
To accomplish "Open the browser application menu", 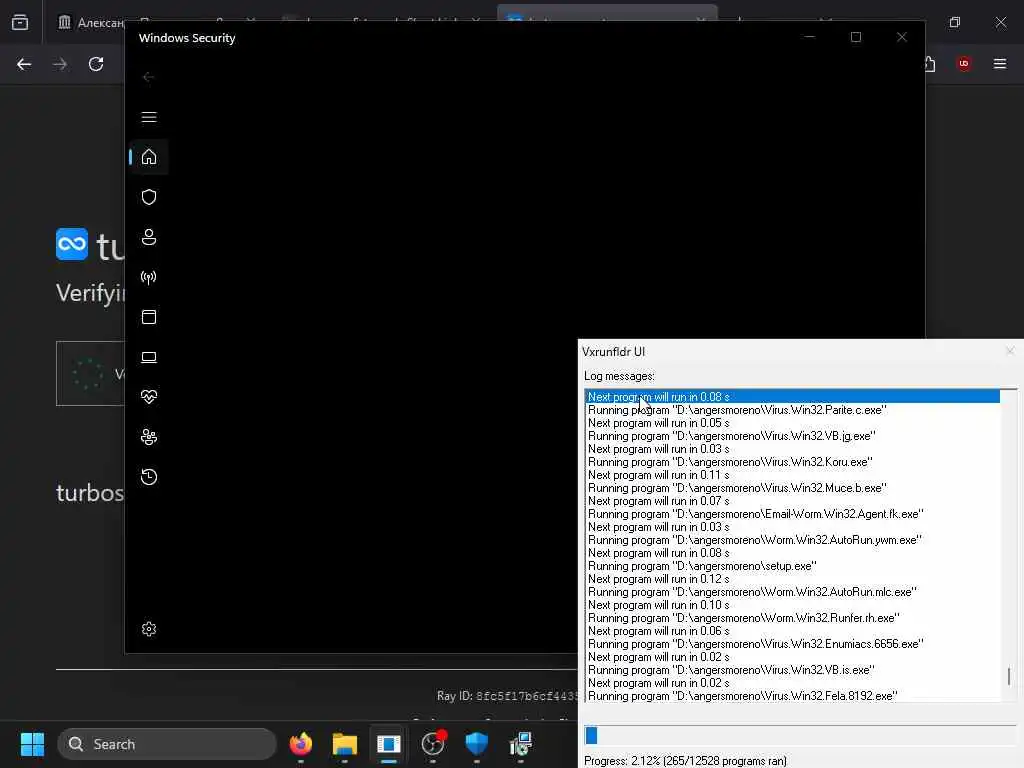I will tap(1000, 63).
